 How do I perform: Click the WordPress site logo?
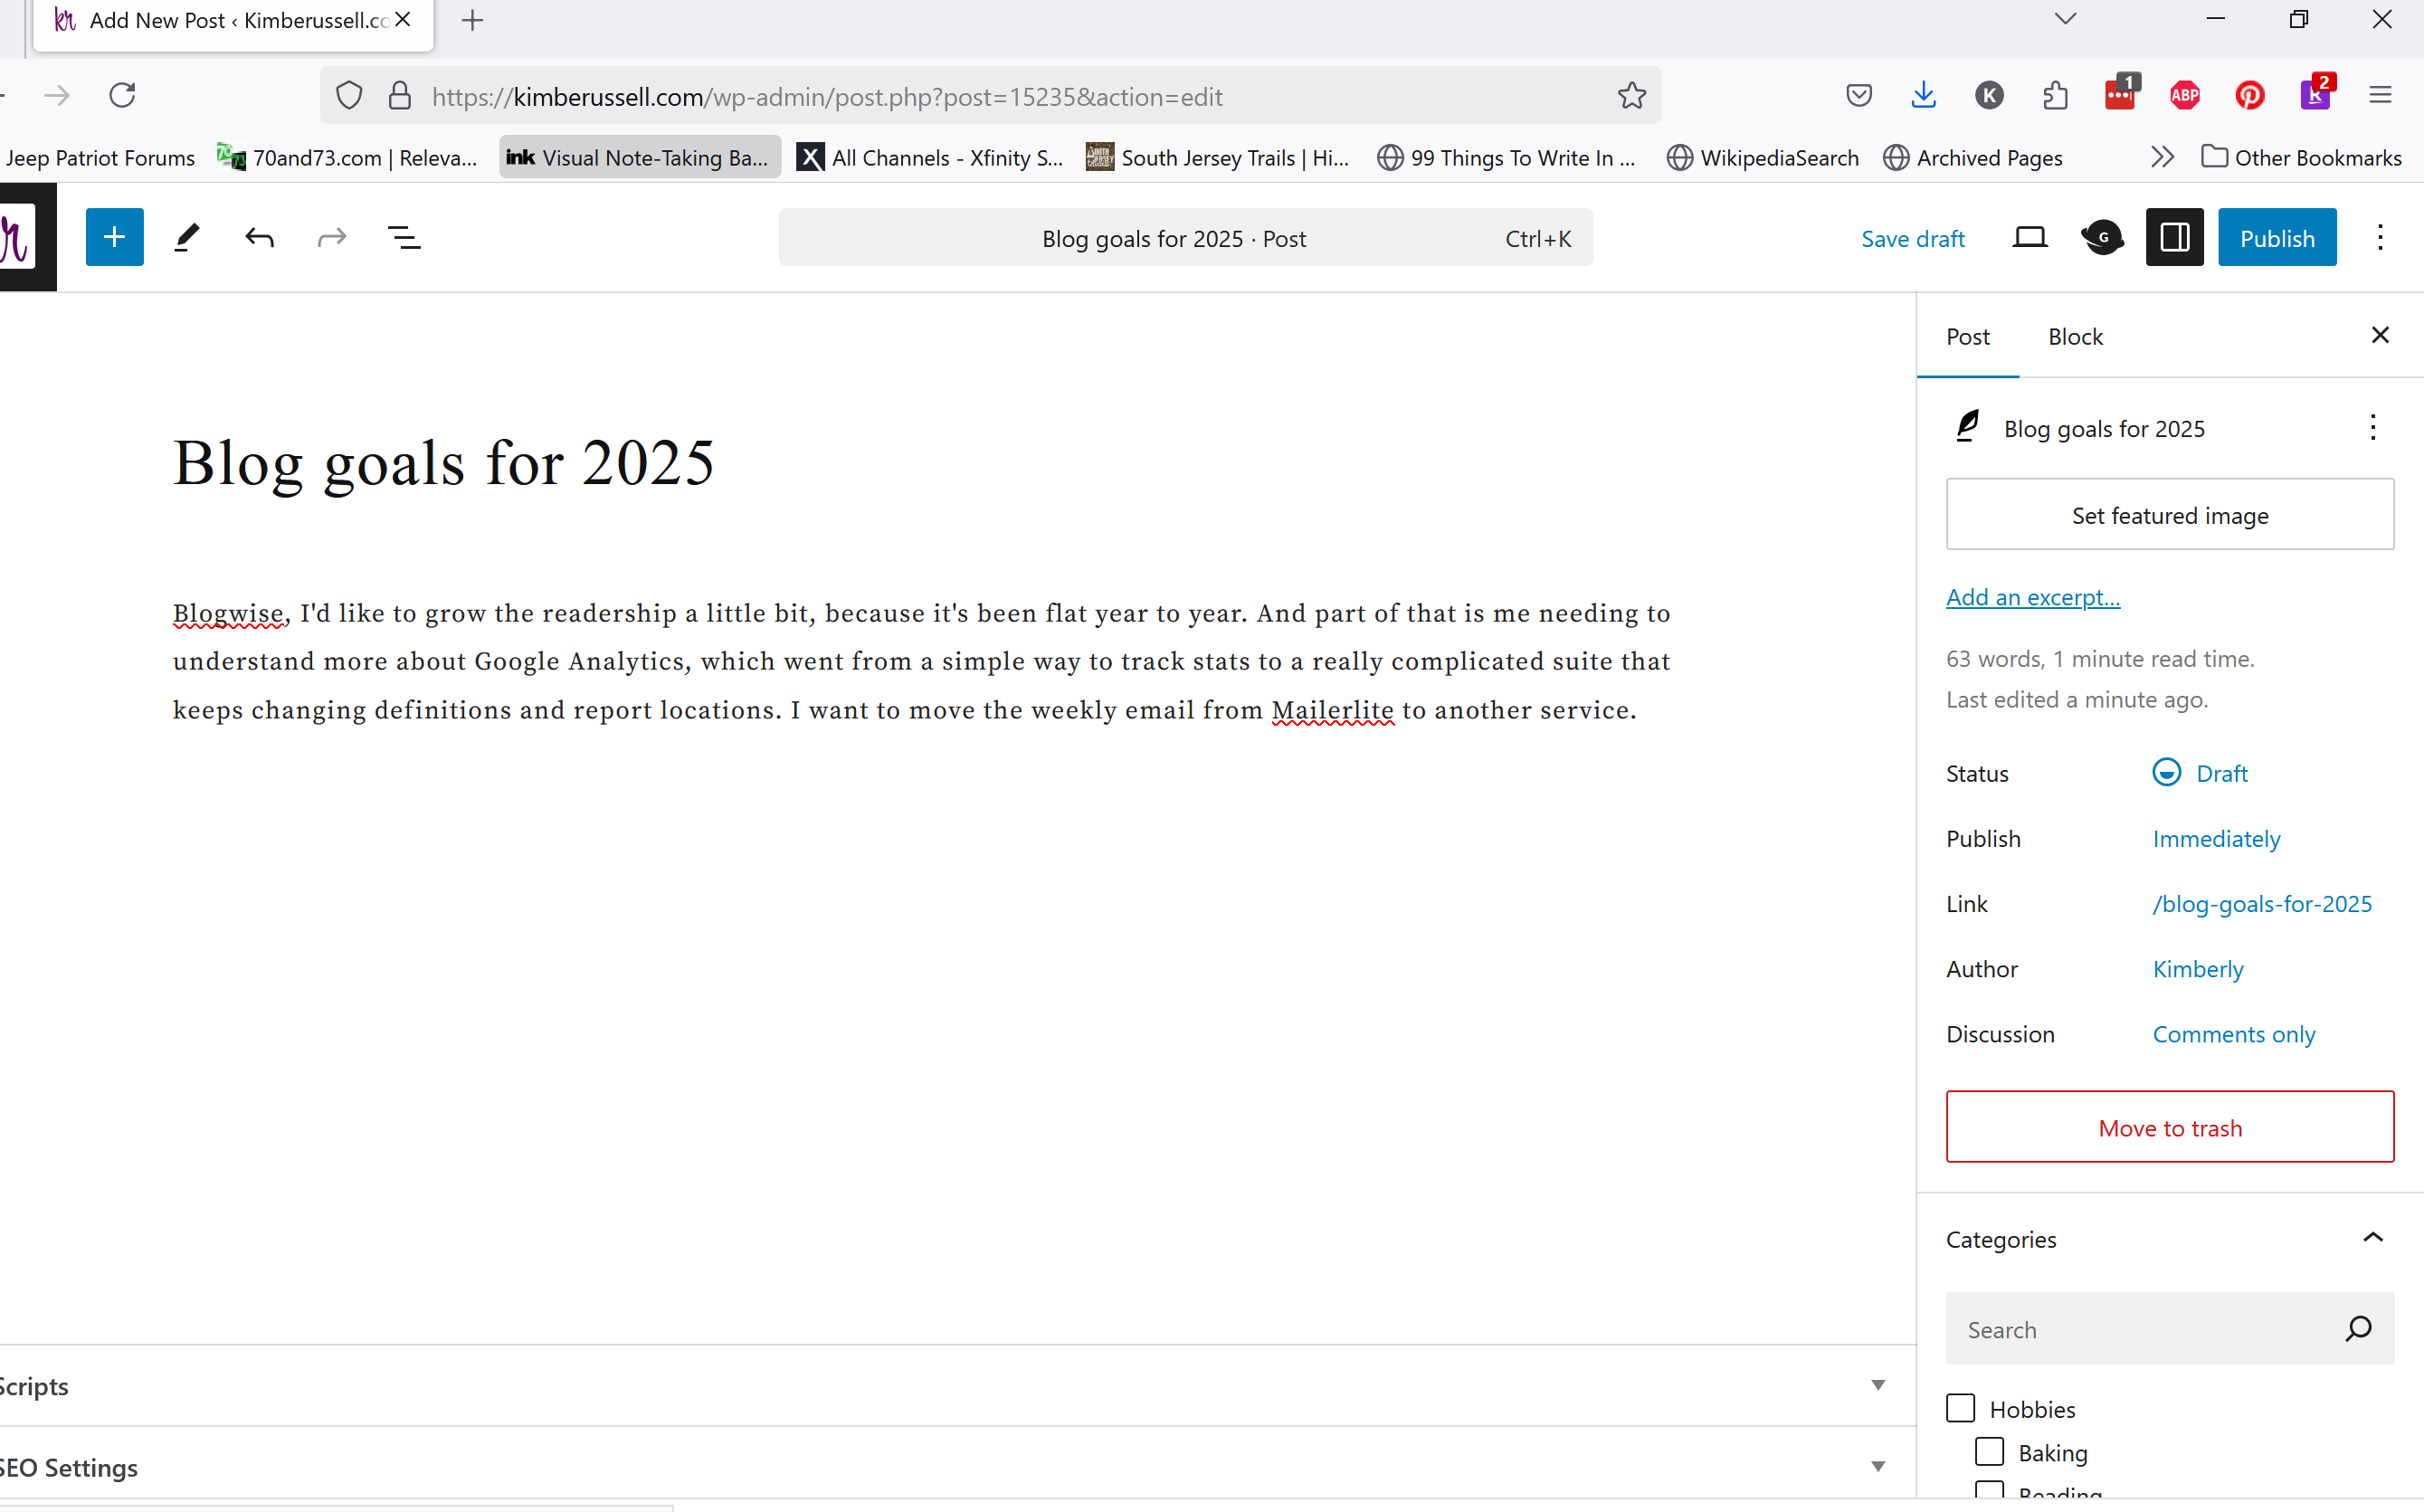pyautogui.click(x=20, y=237)
